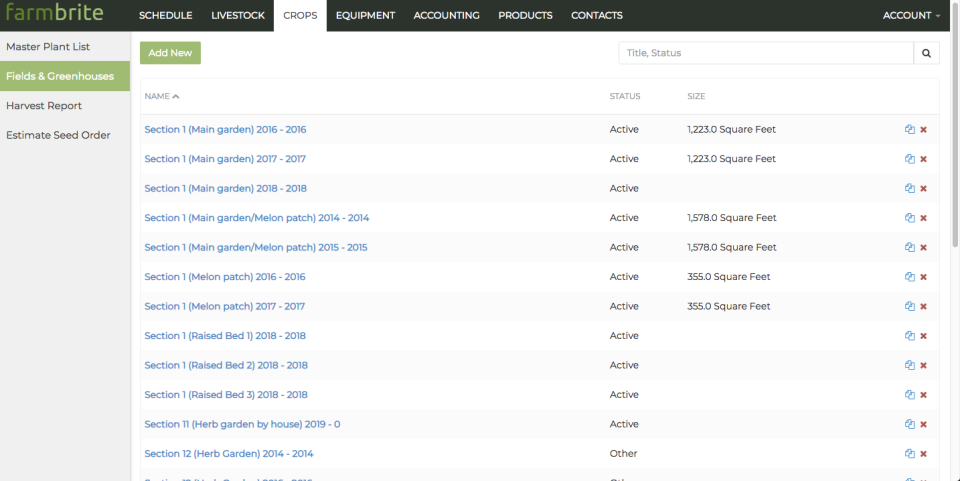Go to the CONTACTS tab
Image resolution: width=960 pixels, height=481 pixels.
coord(597,15)
